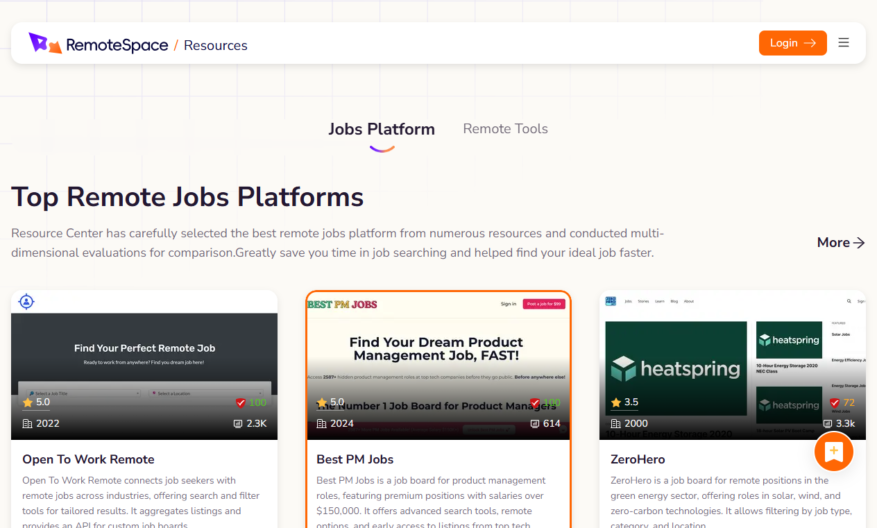
Task: Click the target logo icon on first card
Action: 26,301
